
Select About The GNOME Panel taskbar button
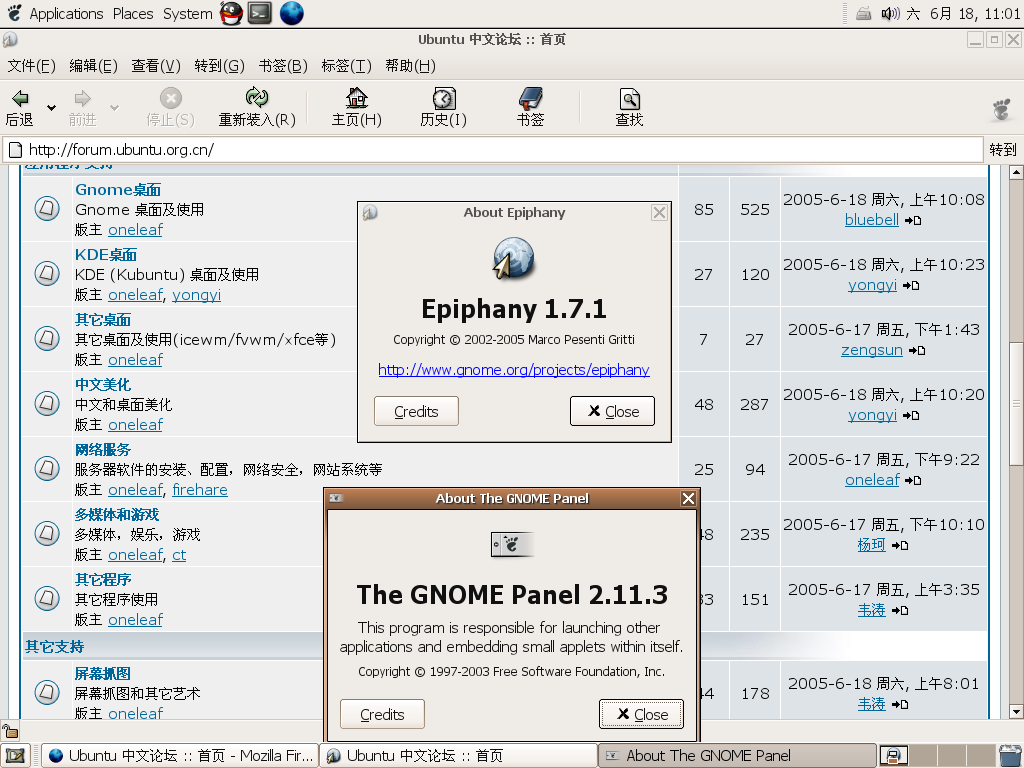click(737, 756)
